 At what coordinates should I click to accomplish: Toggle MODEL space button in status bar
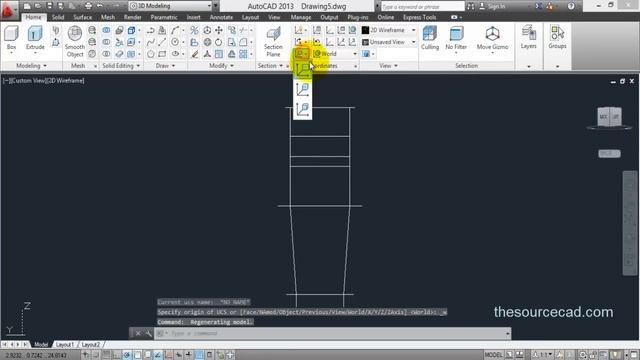[493, 355]
